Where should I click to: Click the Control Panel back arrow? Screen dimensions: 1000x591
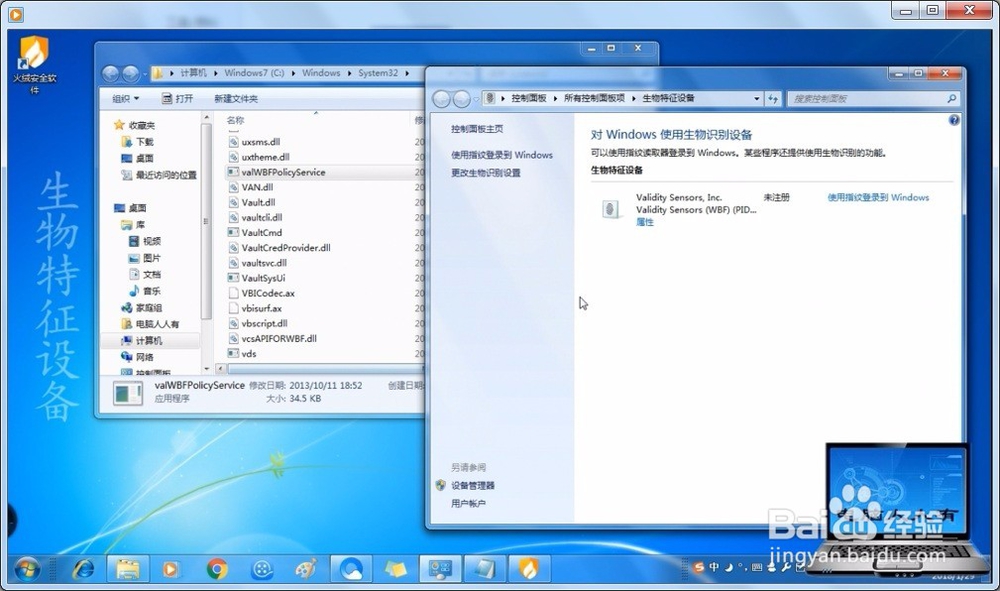click(441, 99)
